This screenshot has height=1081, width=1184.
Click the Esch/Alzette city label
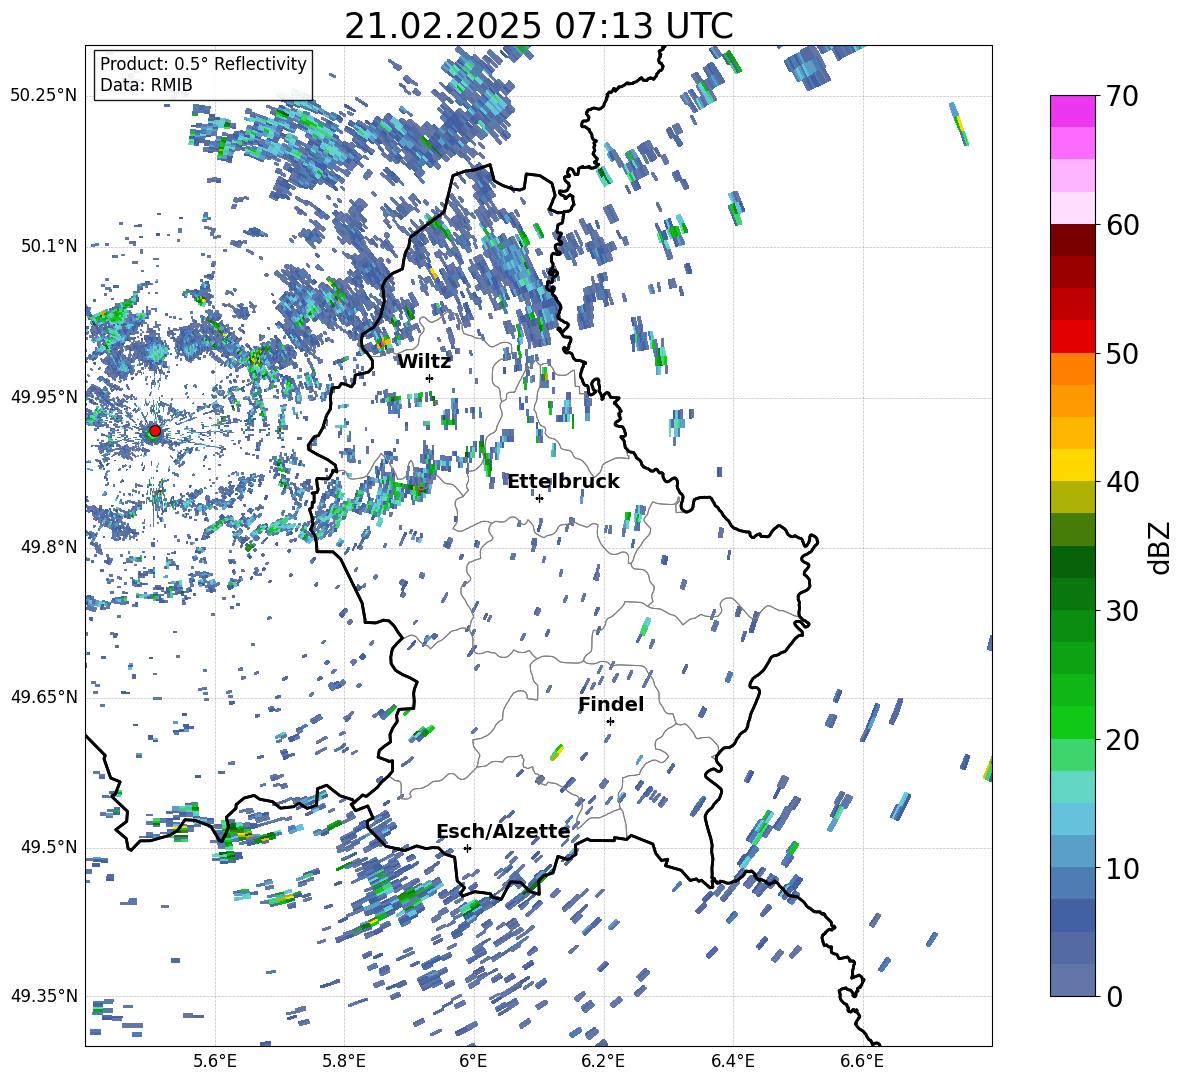pyautogui.click(x=503, y=832)
